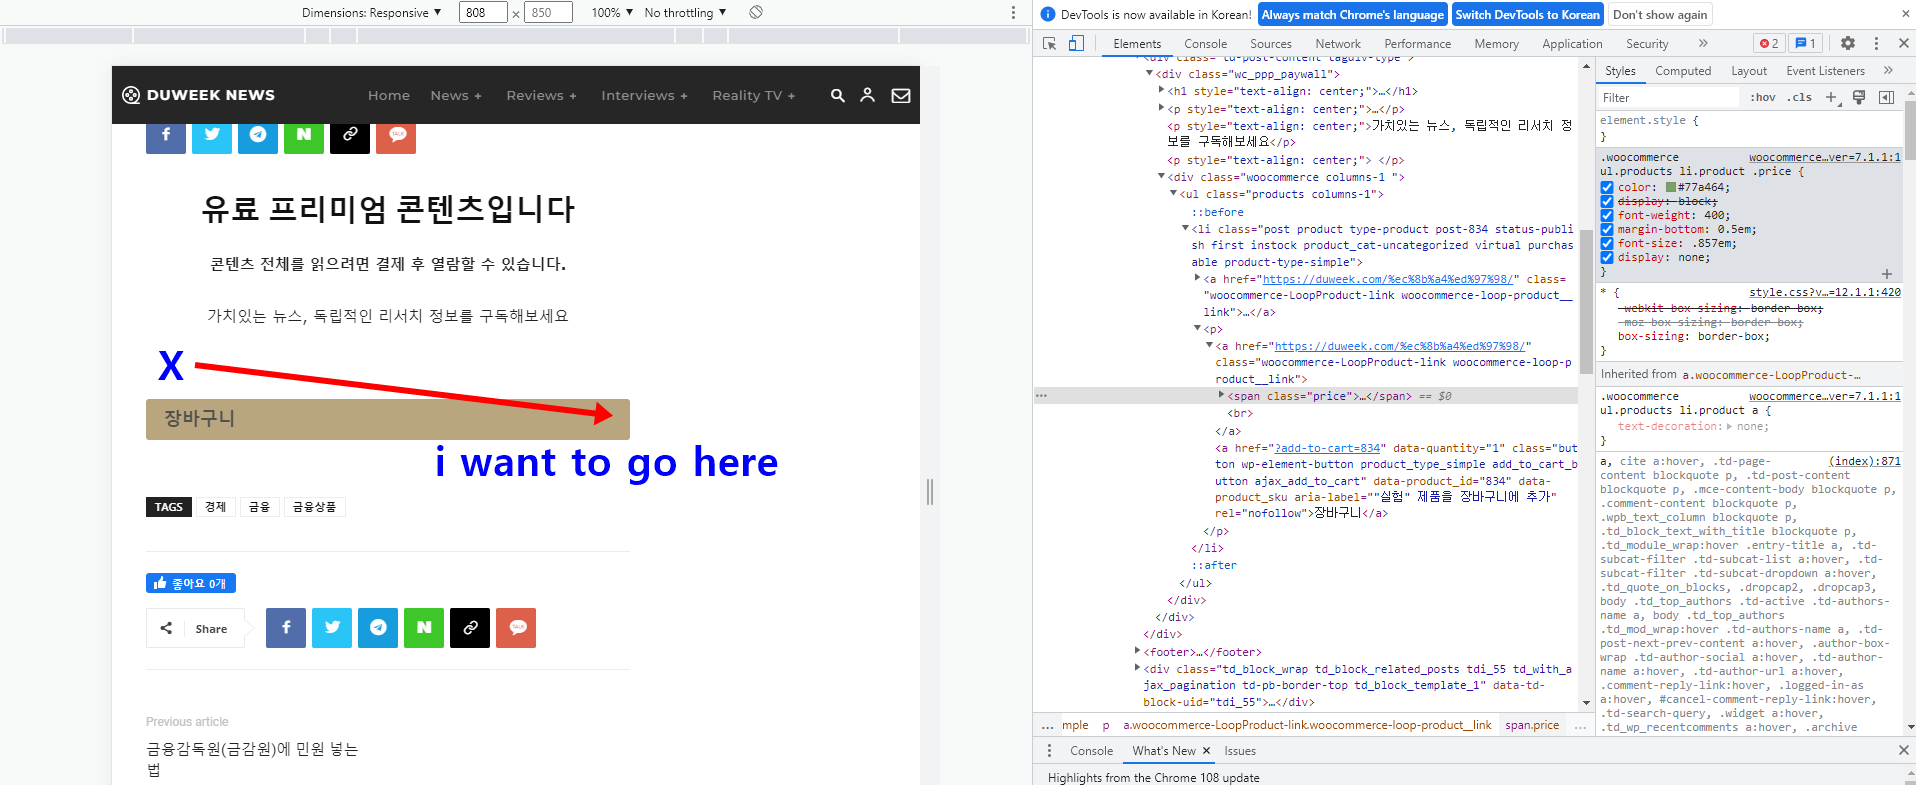
Task: Disable the margin-bottom property checkbox
Action: (1607, 229)
